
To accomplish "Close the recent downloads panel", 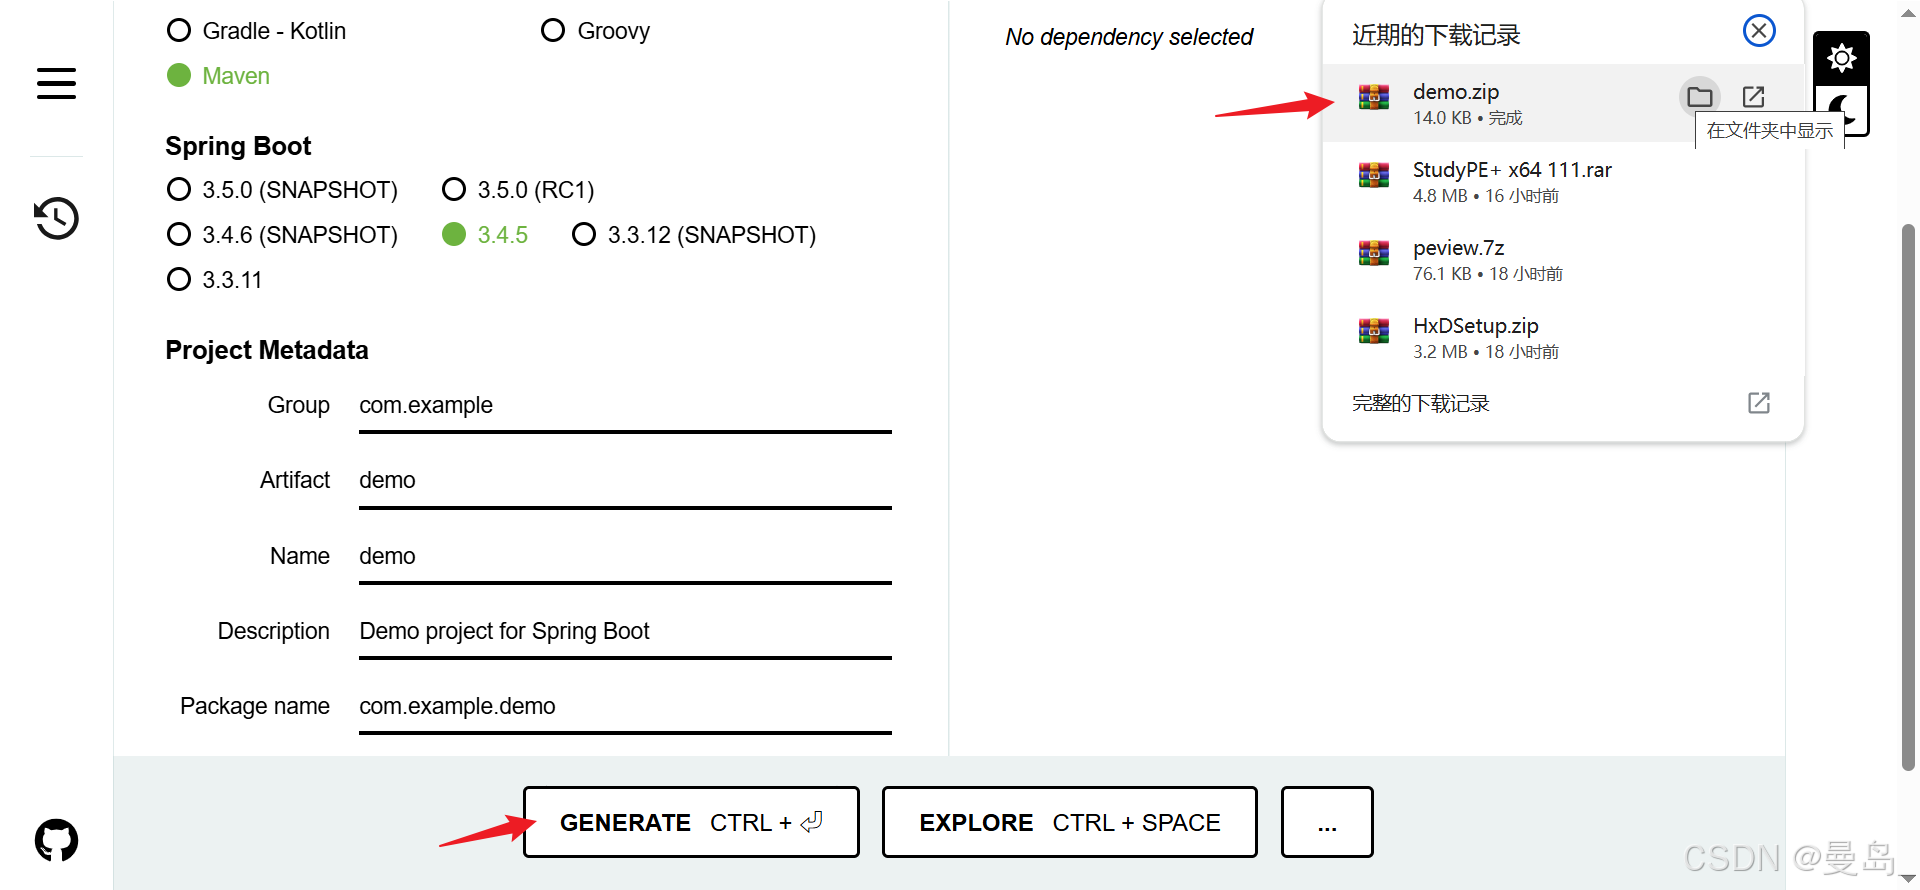I will click(1759, 31).
